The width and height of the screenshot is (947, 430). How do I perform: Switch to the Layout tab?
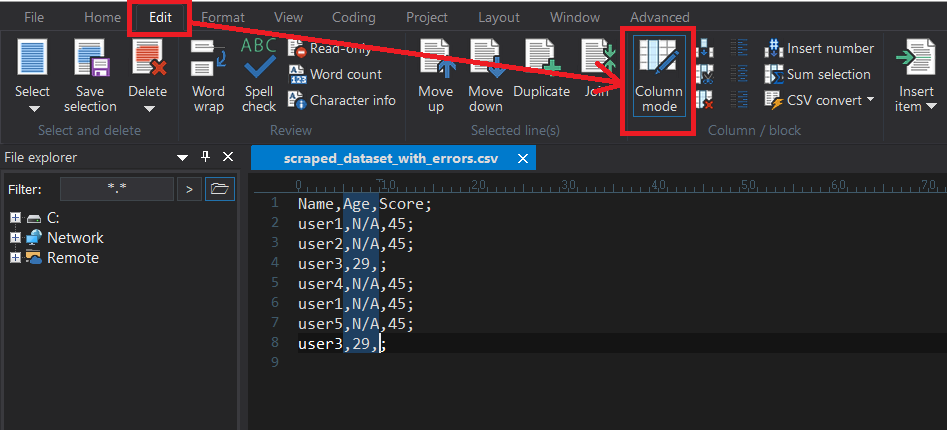(x=498, y=18)
